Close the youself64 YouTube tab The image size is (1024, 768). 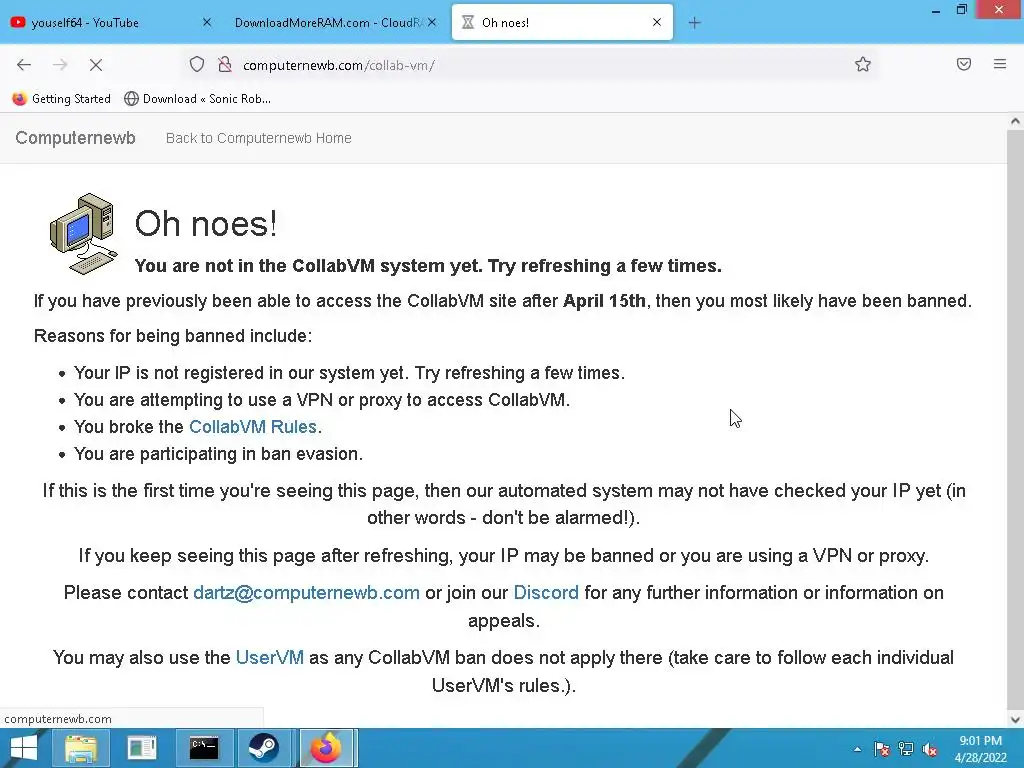tap(207, 22)
